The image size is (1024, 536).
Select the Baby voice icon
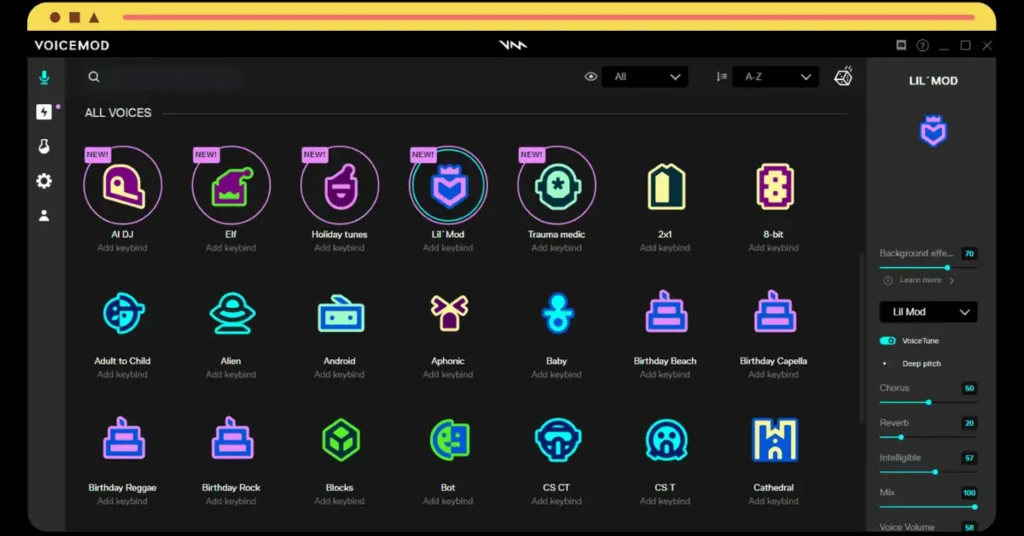[x=556, y=313]
